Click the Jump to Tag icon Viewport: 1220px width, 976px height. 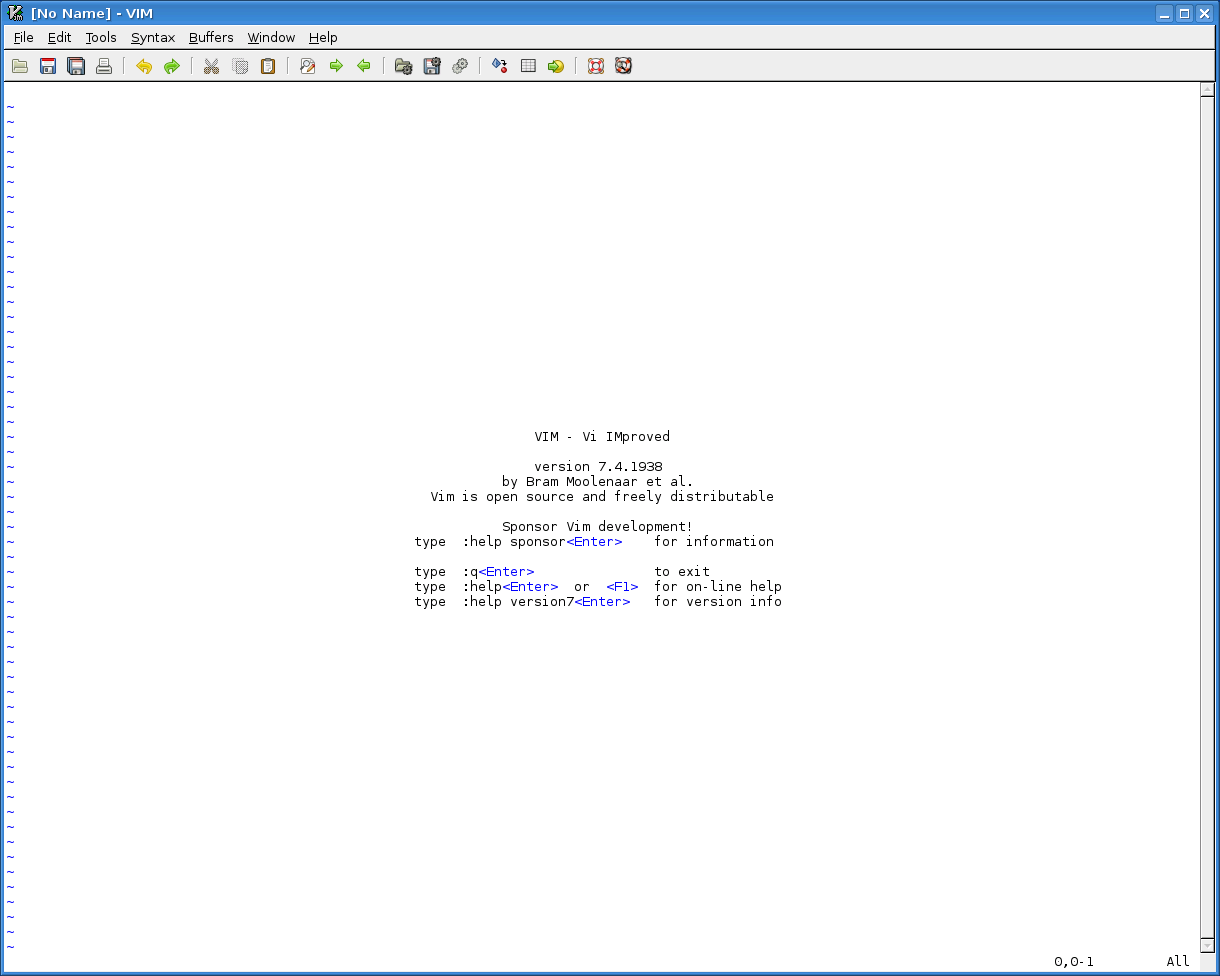tap(556, 66)
